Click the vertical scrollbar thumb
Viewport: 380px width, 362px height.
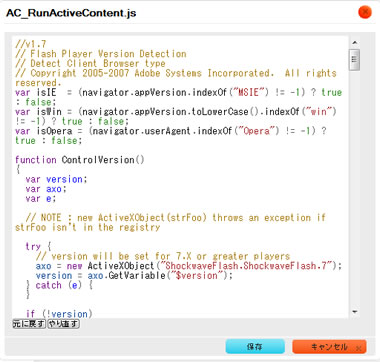354,60
